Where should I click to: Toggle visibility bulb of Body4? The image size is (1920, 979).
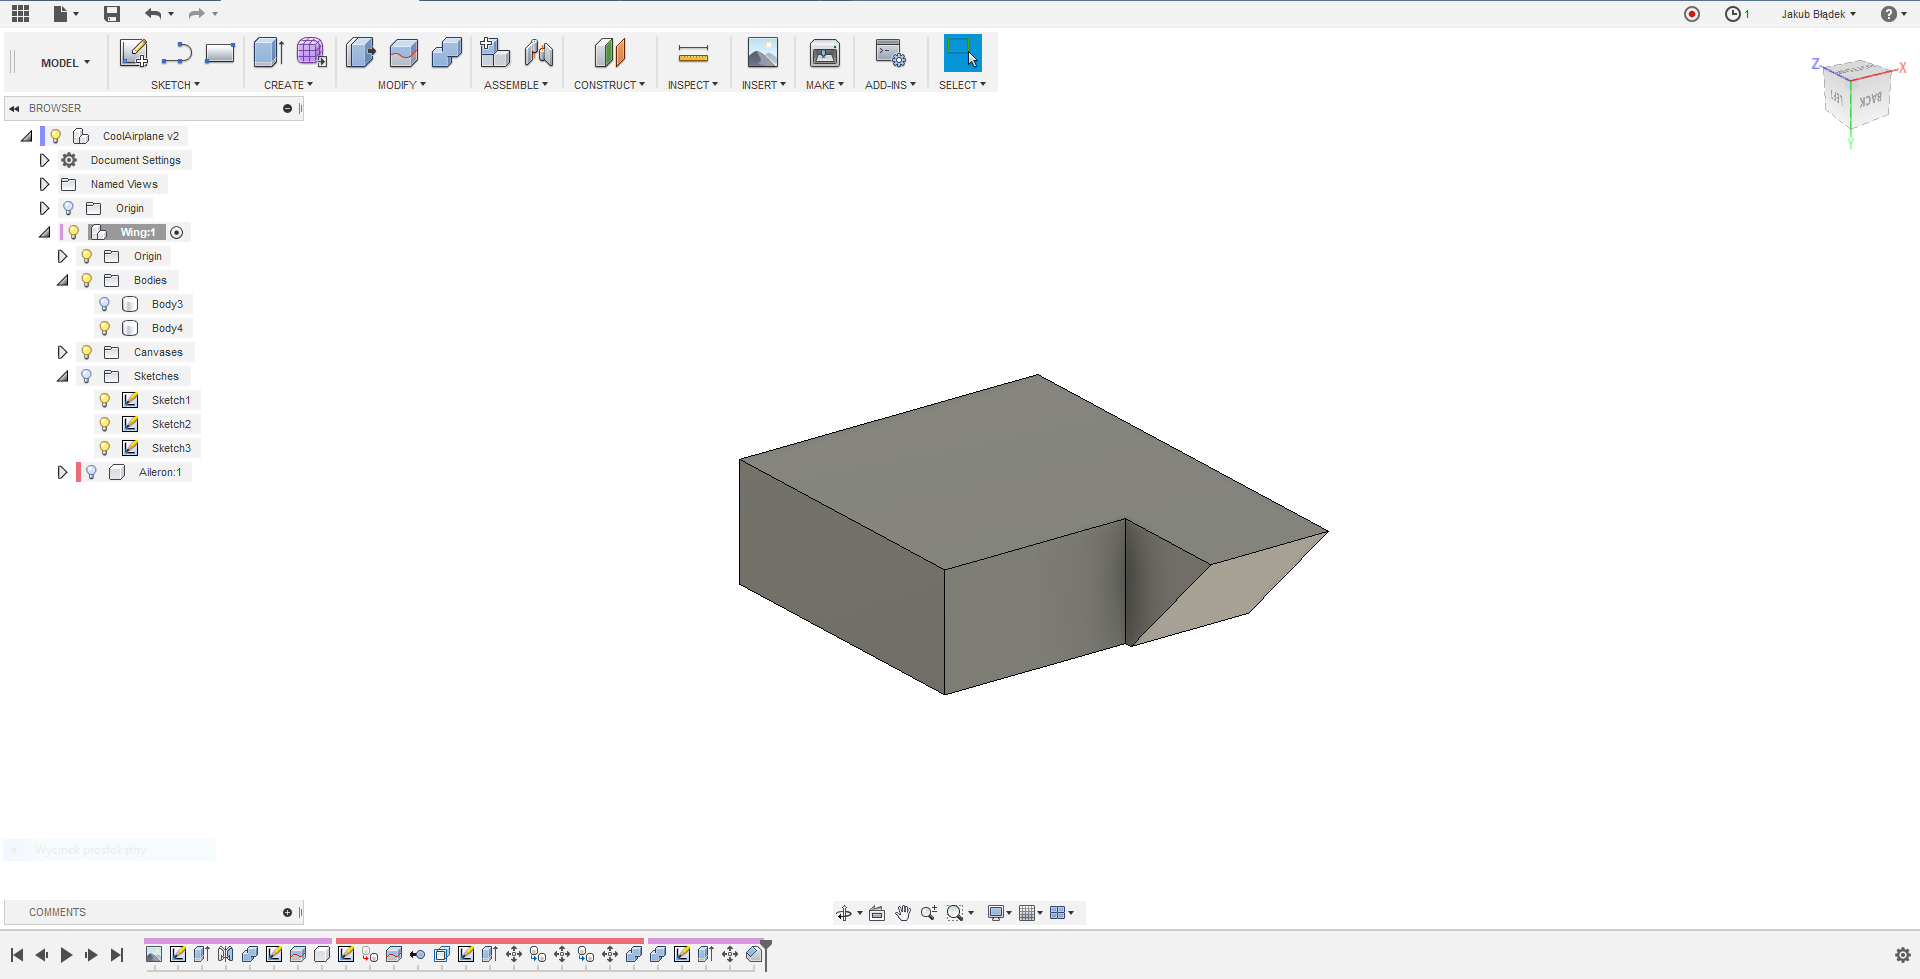(x=104, y=328)
